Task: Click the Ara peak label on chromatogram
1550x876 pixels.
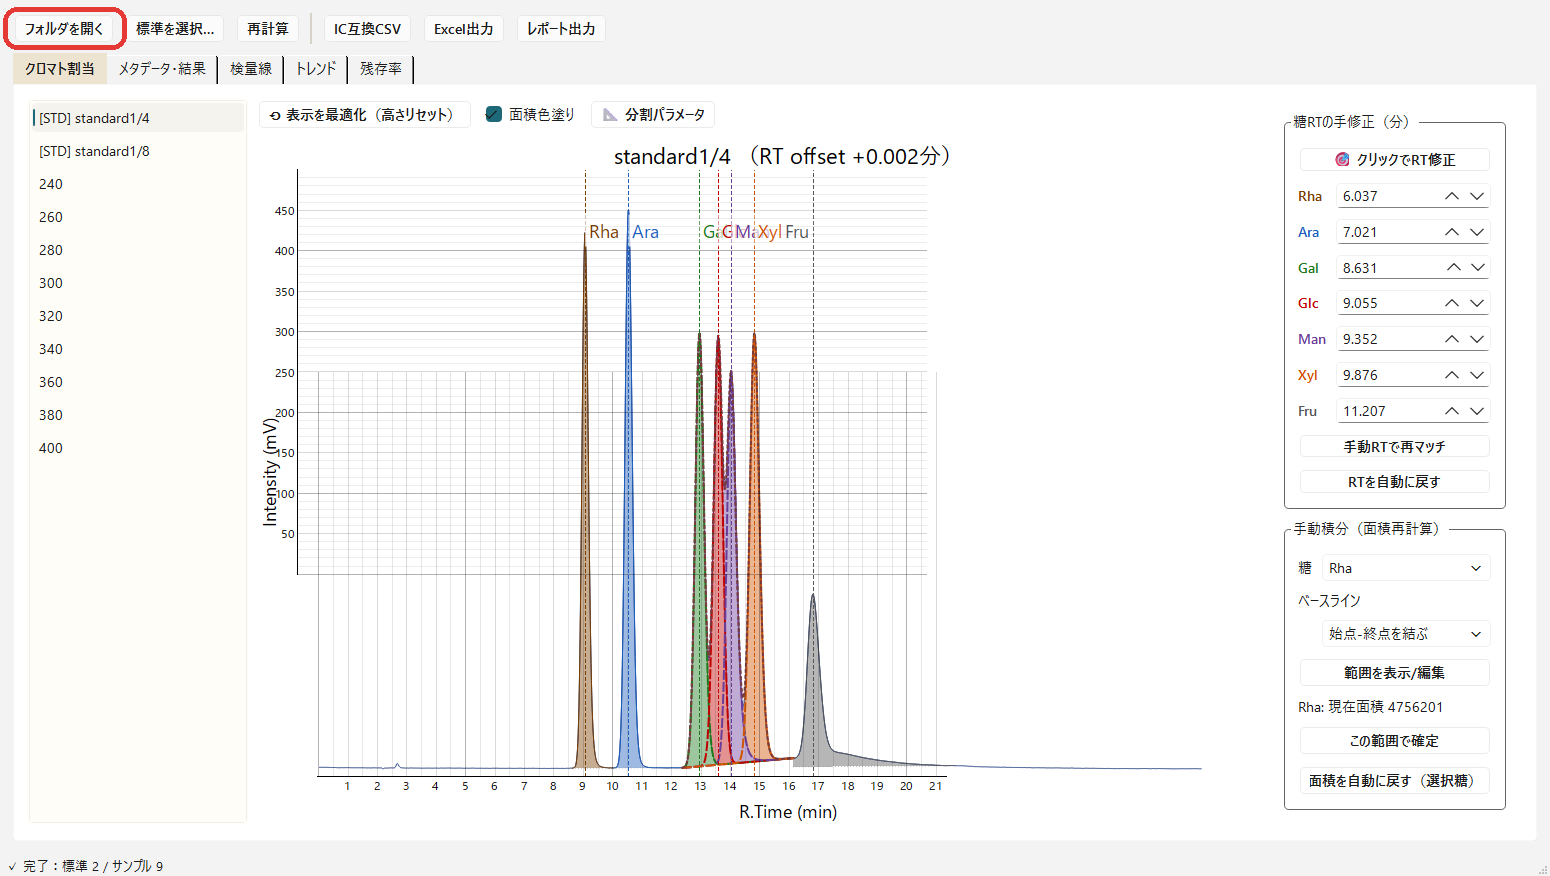Action: 646,232
